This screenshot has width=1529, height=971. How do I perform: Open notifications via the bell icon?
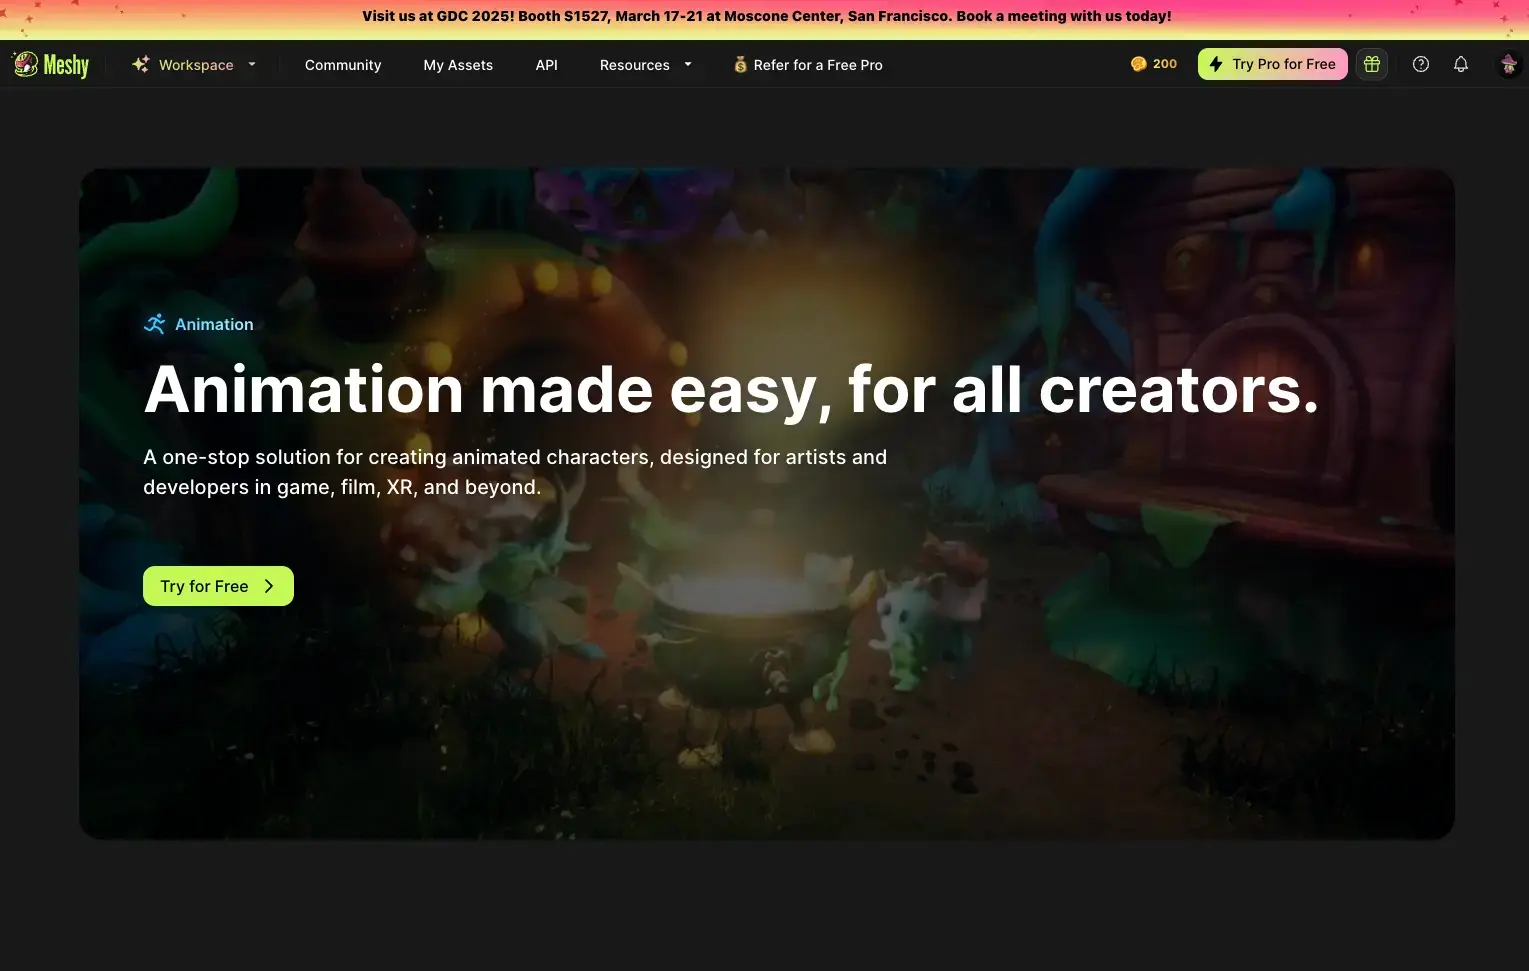coord(1461,63)
